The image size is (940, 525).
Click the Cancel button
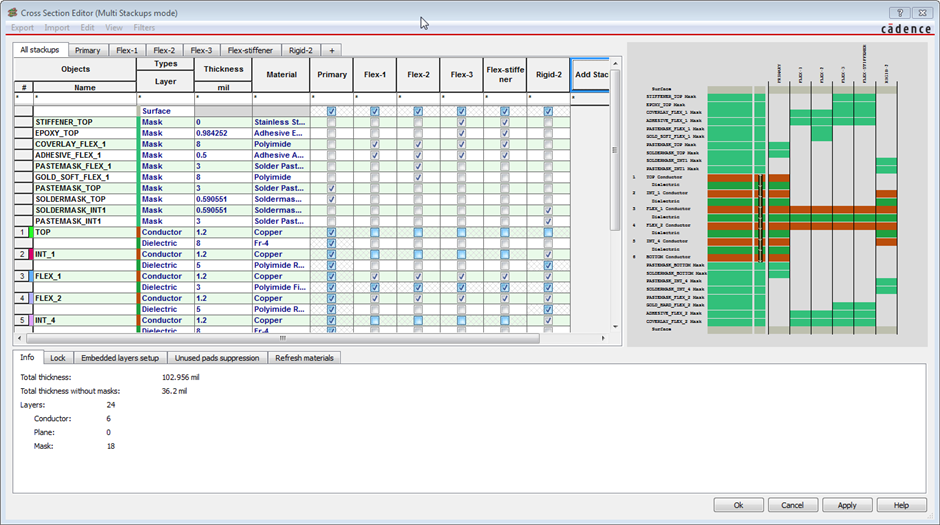(793, 505)
